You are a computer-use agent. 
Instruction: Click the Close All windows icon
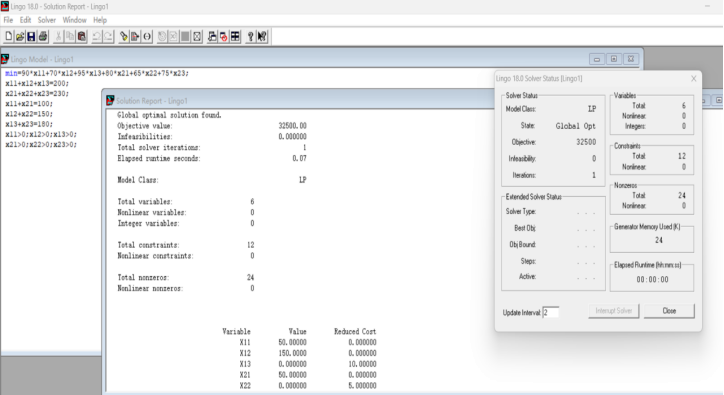click(x=223, y=36)
